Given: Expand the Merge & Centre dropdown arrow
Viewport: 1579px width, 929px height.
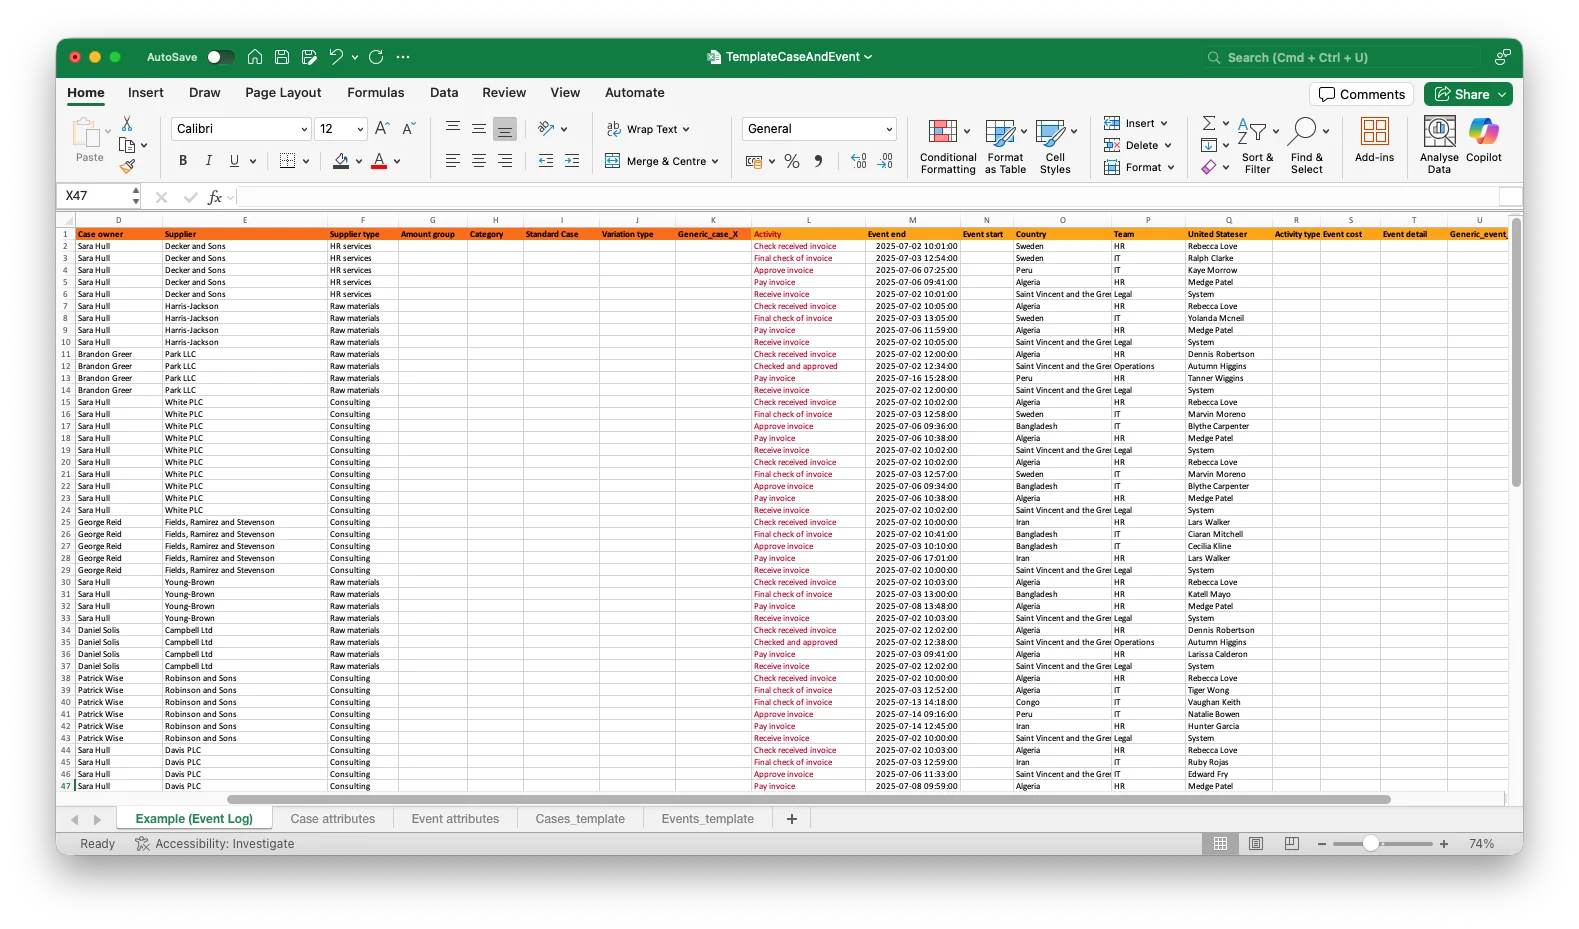Looking at the screenshot, I should coord(715,161).
